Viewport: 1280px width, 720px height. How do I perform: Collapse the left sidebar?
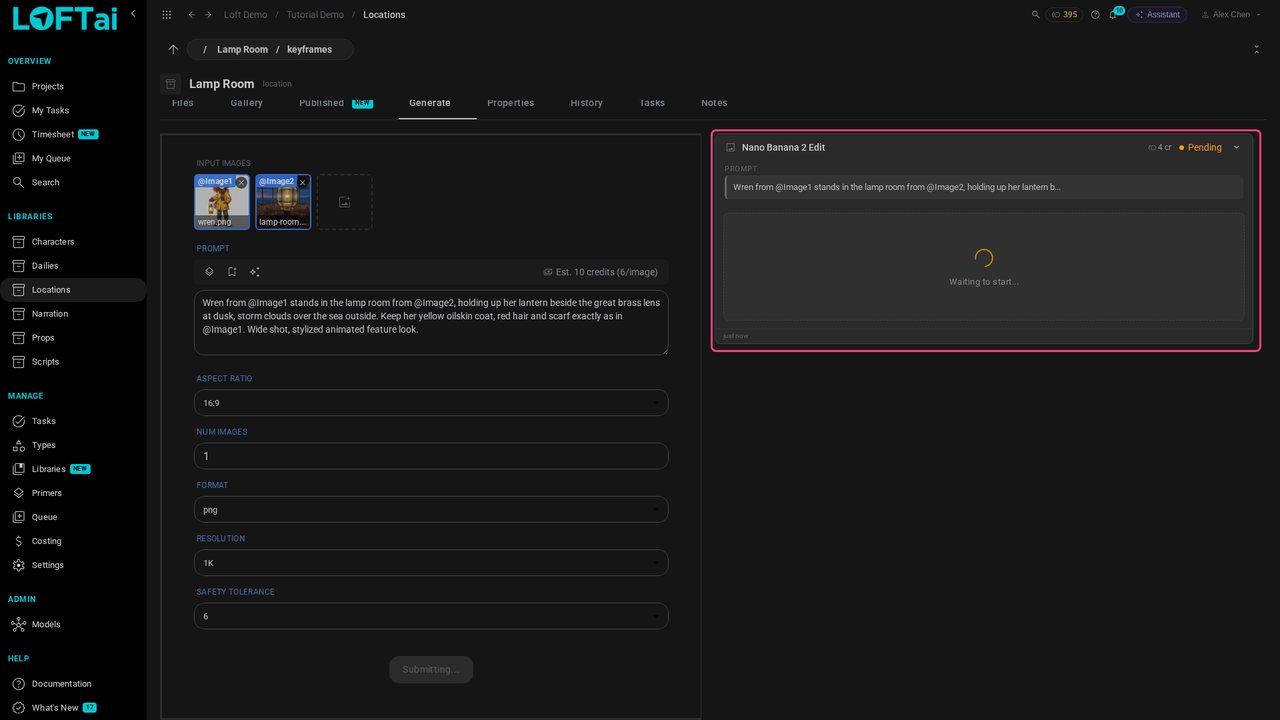pos(133,14)
